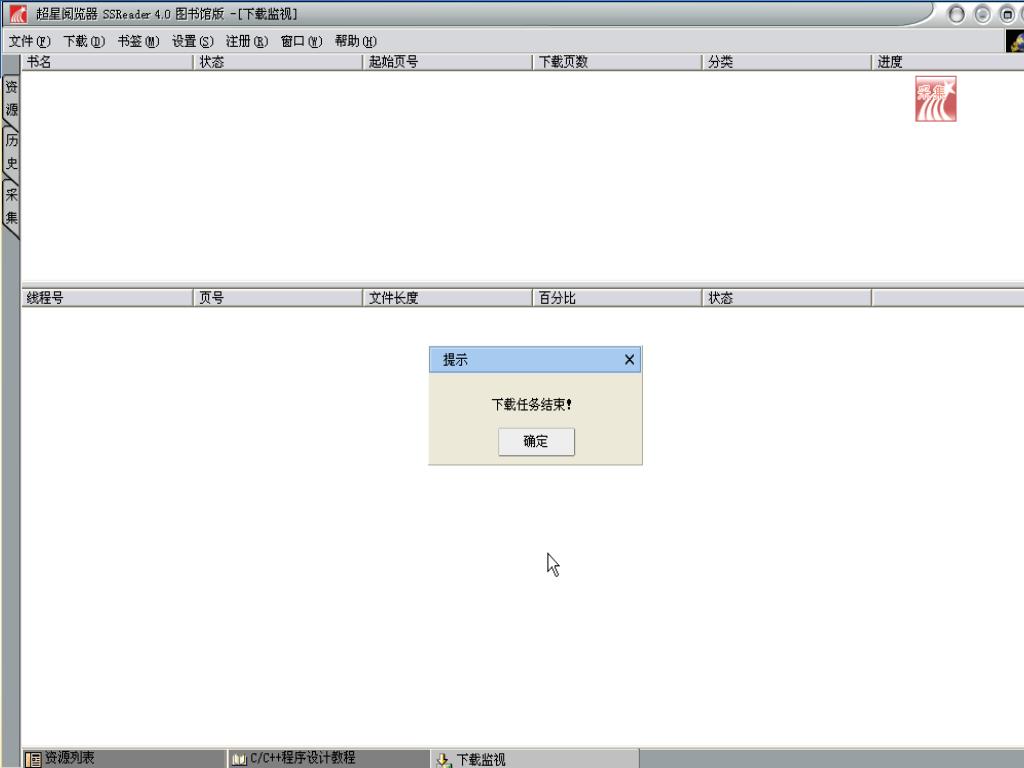Open the 文件 menu
This screenshot has height=768, width=1024.
click(29, 41)
